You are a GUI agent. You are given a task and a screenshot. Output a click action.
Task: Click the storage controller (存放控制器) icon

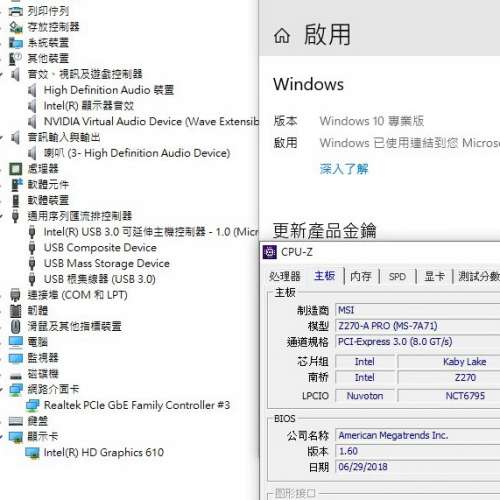coord(15,27)
